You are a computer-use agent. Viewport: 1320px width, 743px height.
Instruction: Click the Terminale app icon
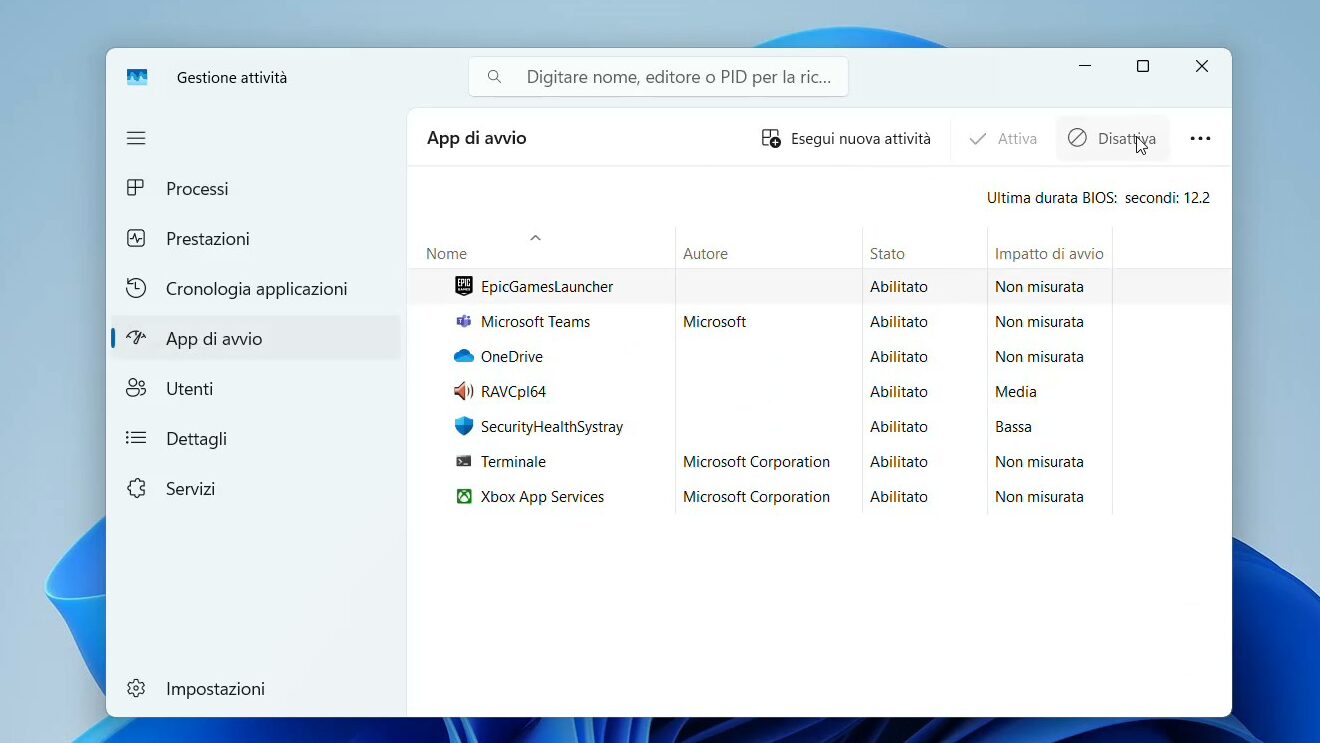[x=463, y=461]
